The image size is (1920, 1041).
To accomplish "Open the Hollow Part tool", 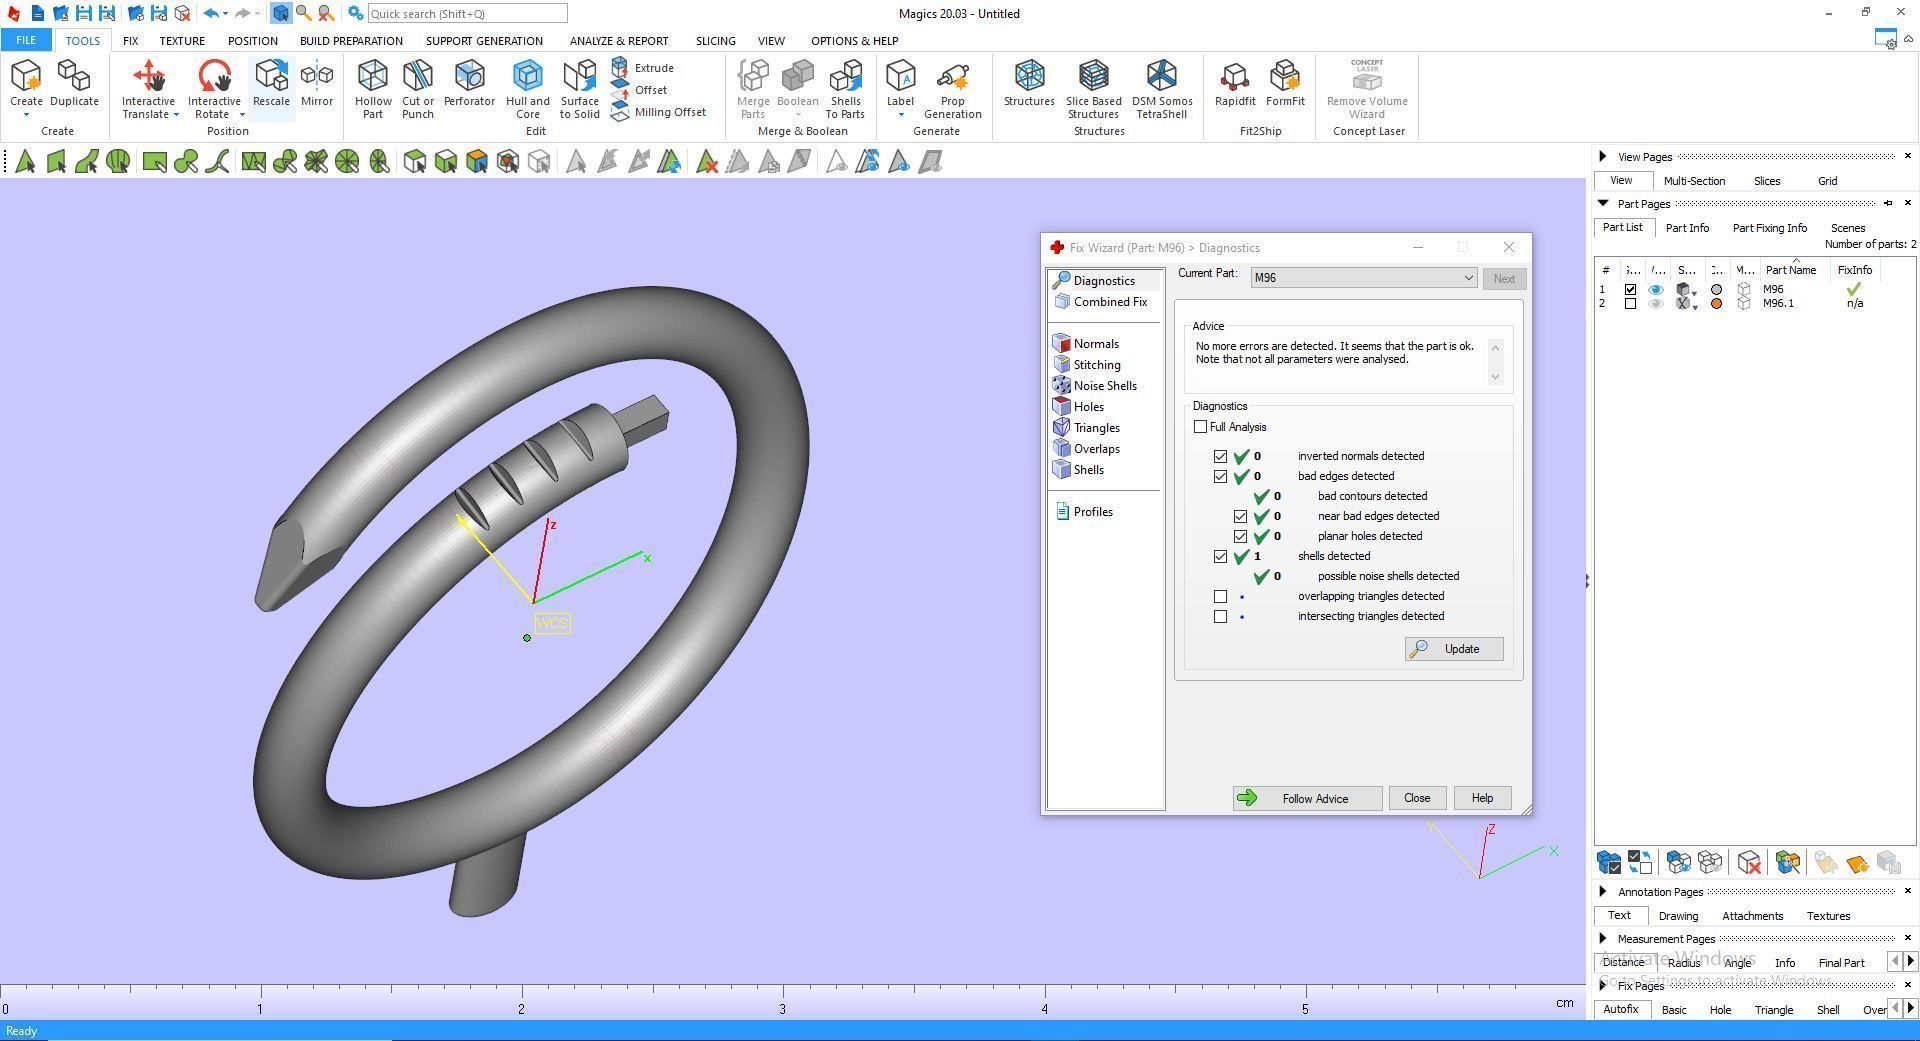I will pyautogui.click(x=373, y=89).
